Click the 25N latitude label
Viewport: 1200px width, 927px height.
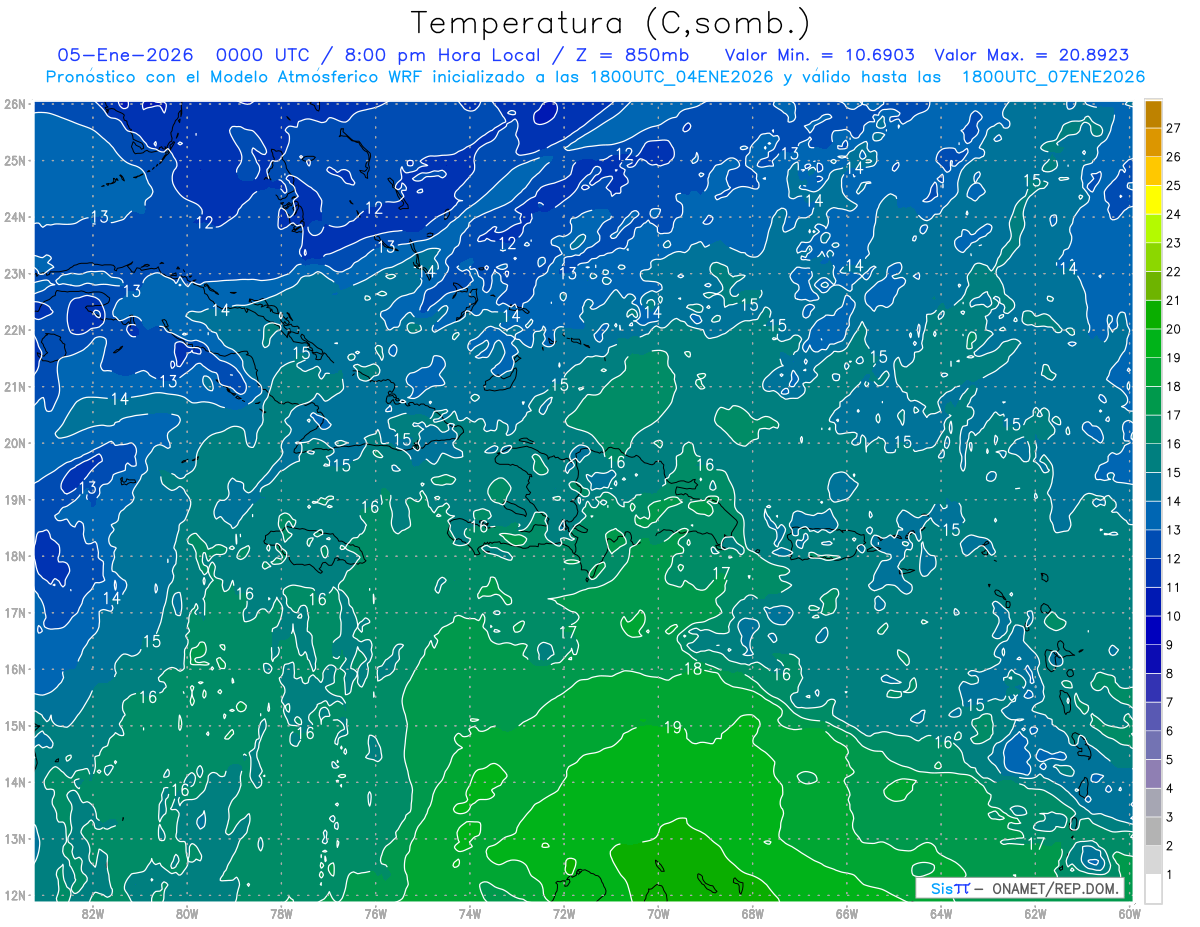pyautogui.click(x=15, y=160)
